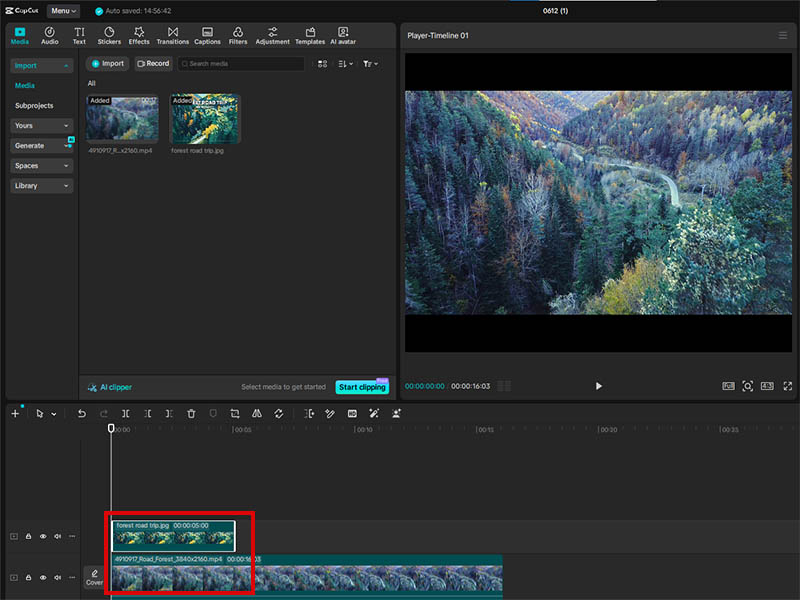Click the player fullscreen icon
The image size is (800, 600).
[x=788, y=386]
